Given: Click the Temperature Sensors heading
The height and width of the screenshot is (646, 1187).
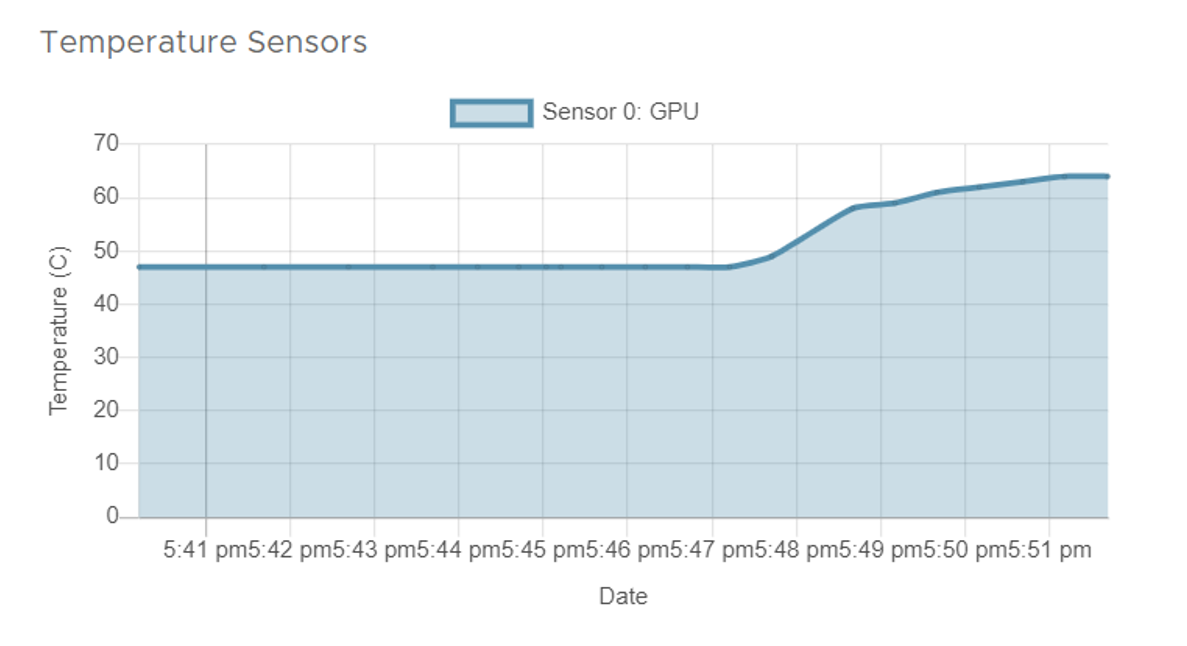Looking at the screenshot, I should pyautogui.click(x=204, y=43).
